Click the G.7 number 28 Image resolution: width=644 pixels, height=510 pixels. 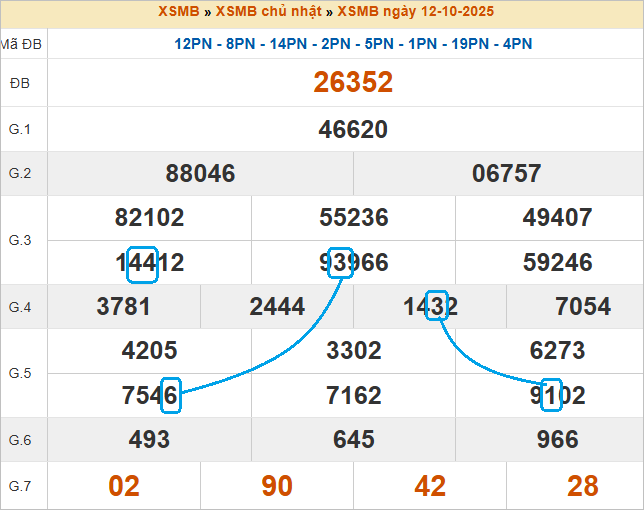pyautogui.click(x=582, y=486)
